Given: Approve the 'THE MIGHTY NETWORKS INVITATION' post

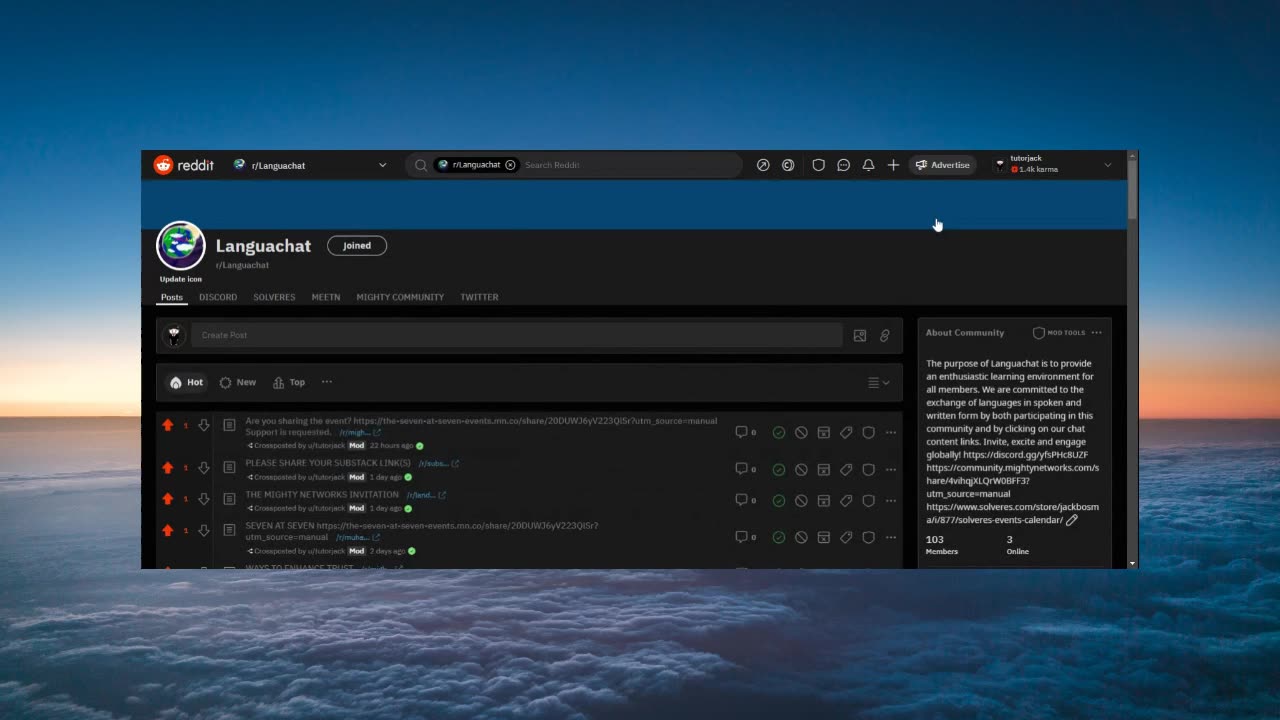Looking at the screenshot, I should coord(779,500).
